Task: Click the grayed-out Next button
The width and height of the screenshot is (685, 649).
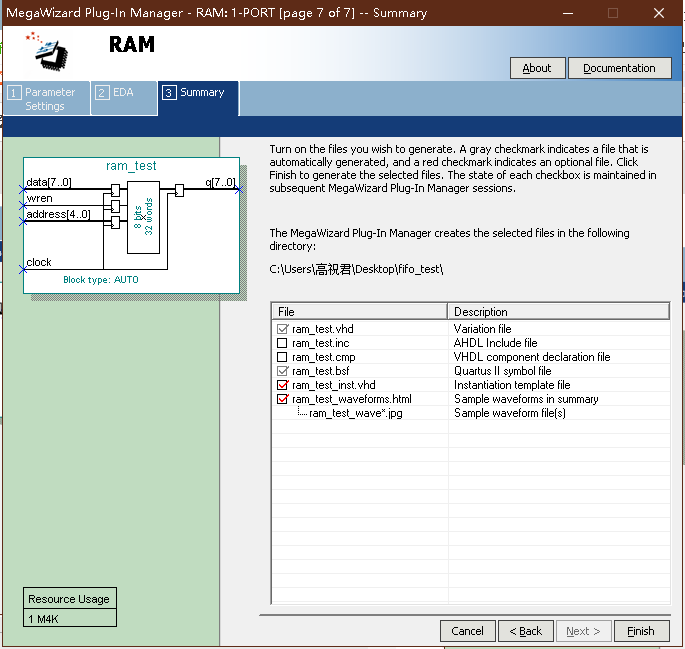Action: tap(583, 631)
